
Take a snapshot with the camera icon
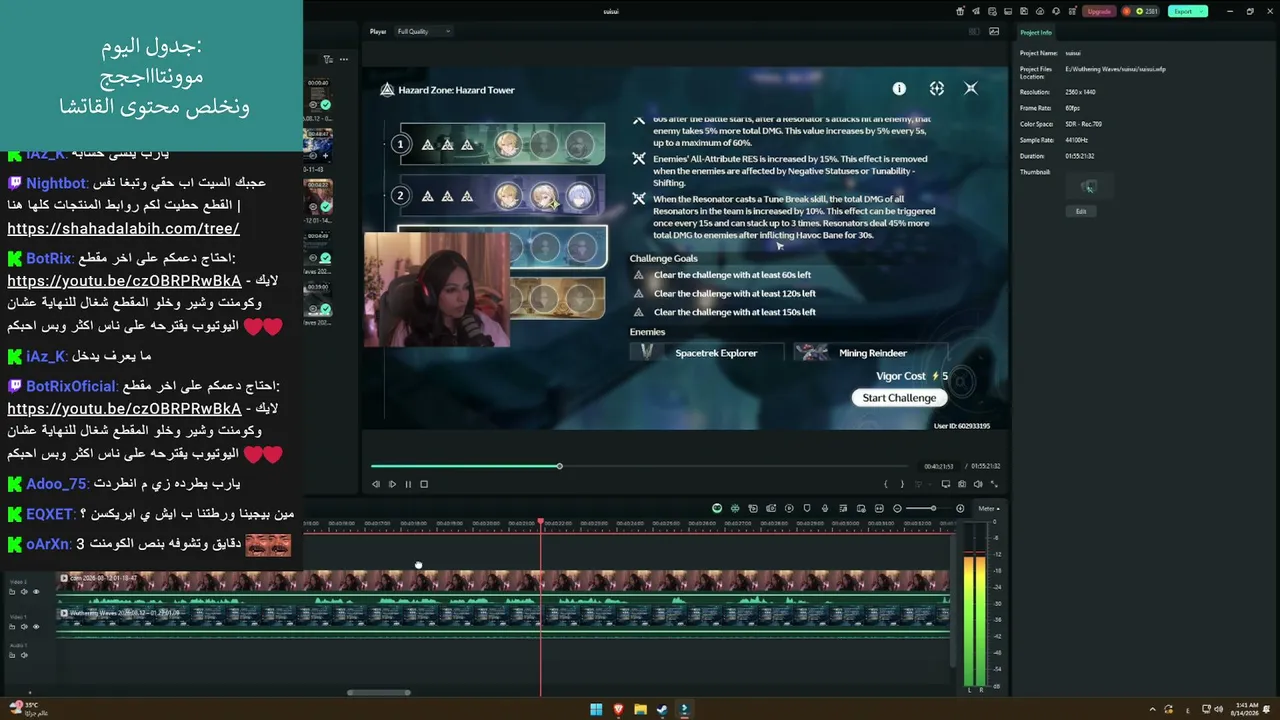[x=962, y=484]
